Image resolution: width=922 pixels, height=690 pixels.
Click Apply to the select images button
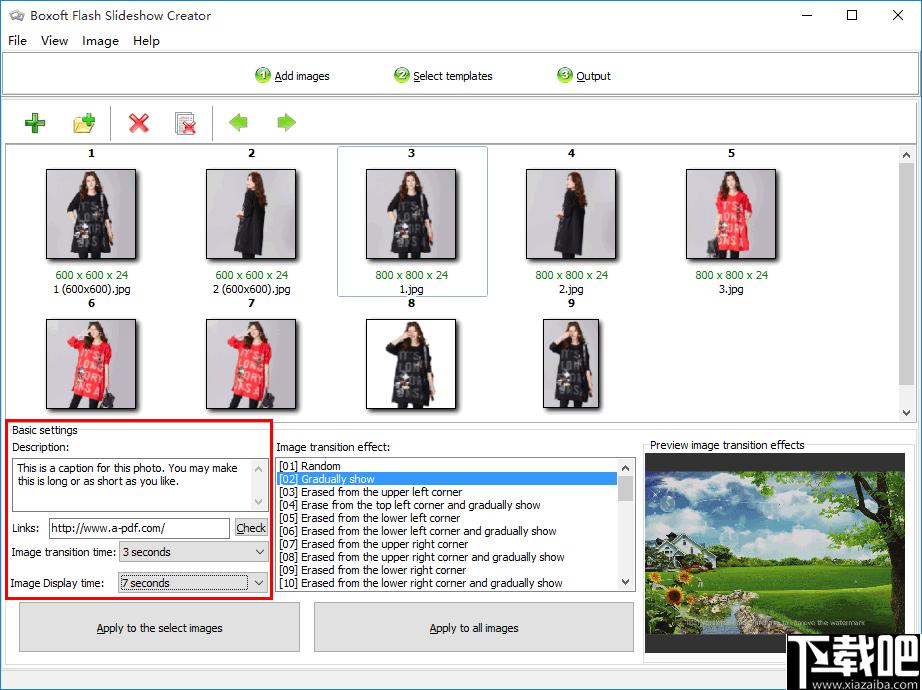[159, 628]
